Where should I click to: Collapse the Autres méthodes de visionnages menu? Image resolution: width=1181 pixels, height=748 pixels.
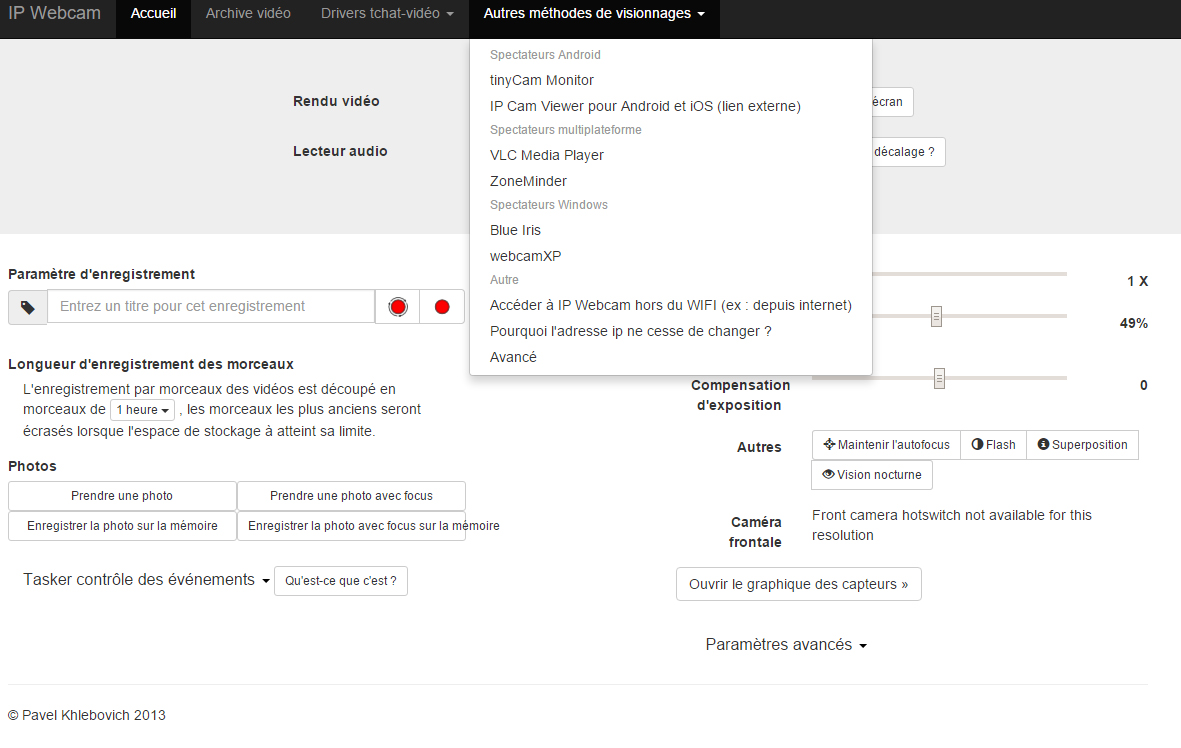point(594,14)
